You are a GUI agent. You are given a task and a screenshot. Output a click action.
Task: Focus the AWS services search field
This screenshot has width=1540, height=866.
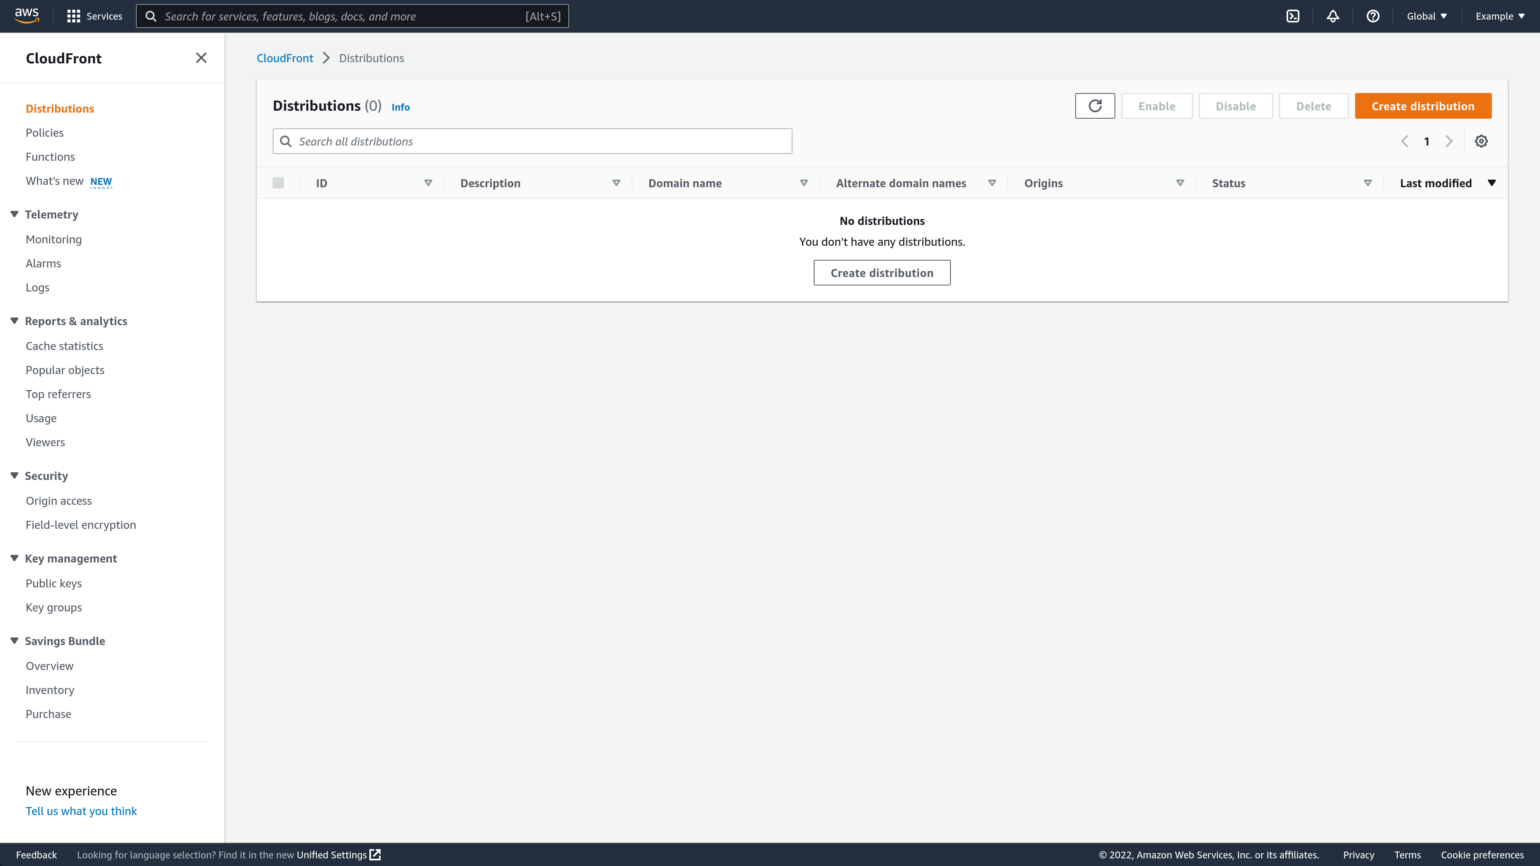click(x=352, y=16)
